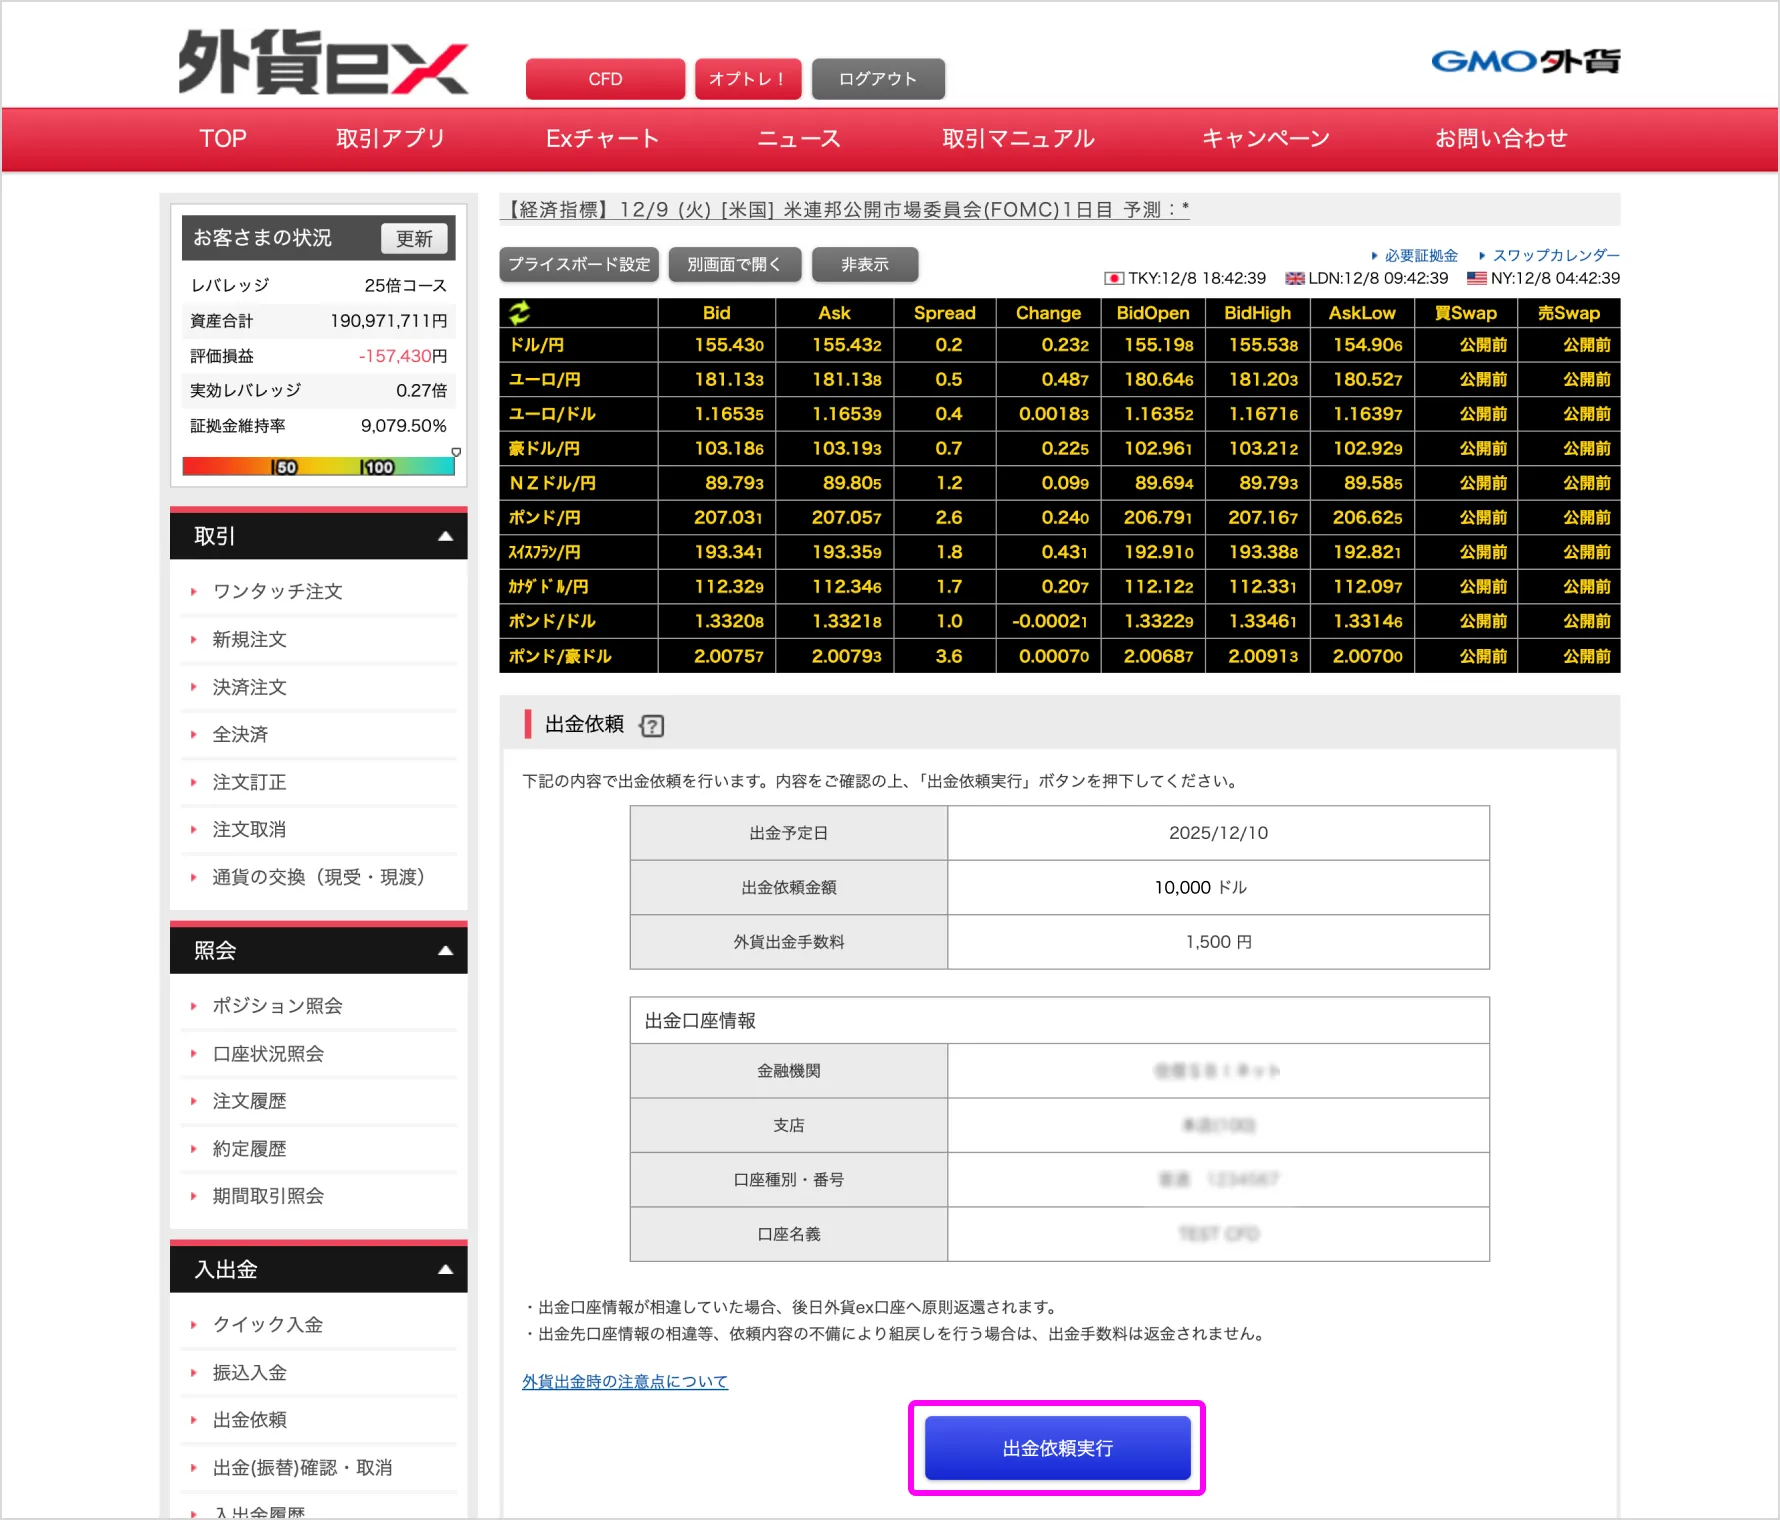The height and width of the screenshot is (1520, 1780).
Task: Collapse the 入出金 sidebar section
Action: [445, 1270]
